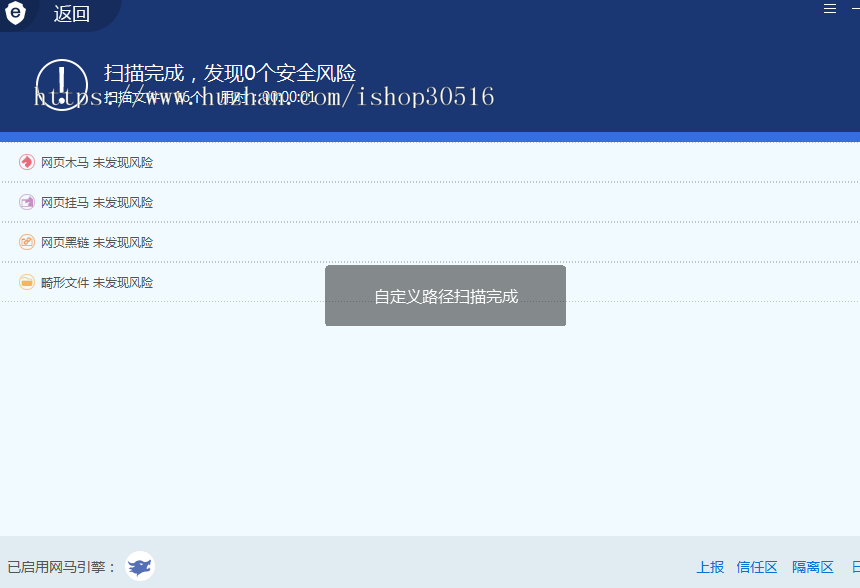Click the minimize window control
Viewport: 860px width, 588px height.
coord(855,8)
